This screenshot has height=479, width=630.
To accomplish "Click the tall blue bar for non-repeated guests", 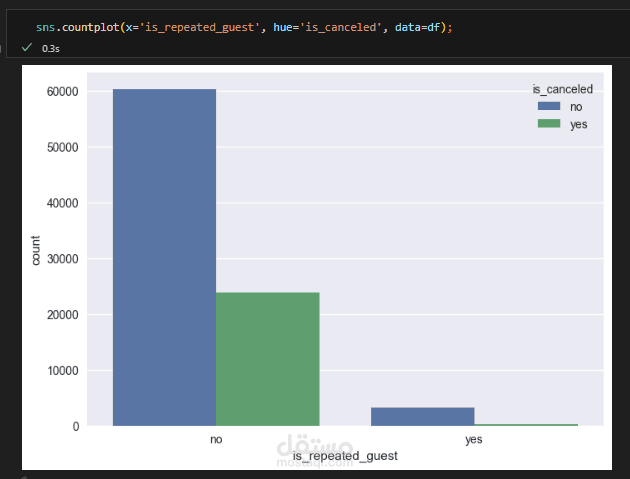I will pos(164,257).
